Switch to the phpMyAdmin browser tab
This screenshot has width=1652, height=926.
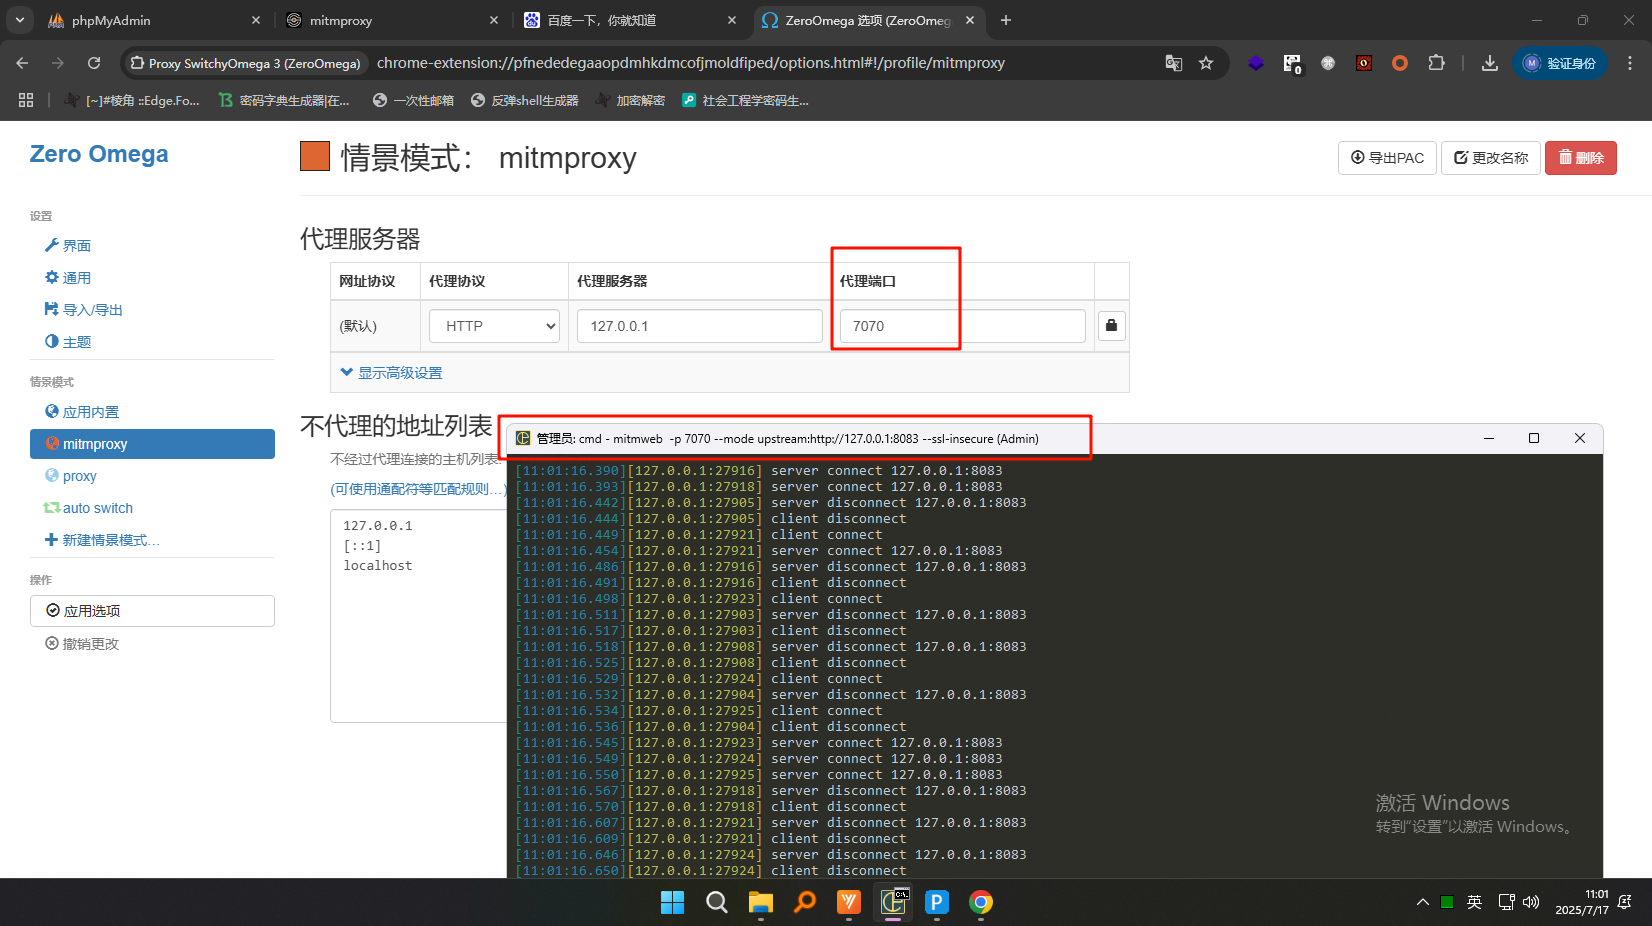[x=152, y=20]
